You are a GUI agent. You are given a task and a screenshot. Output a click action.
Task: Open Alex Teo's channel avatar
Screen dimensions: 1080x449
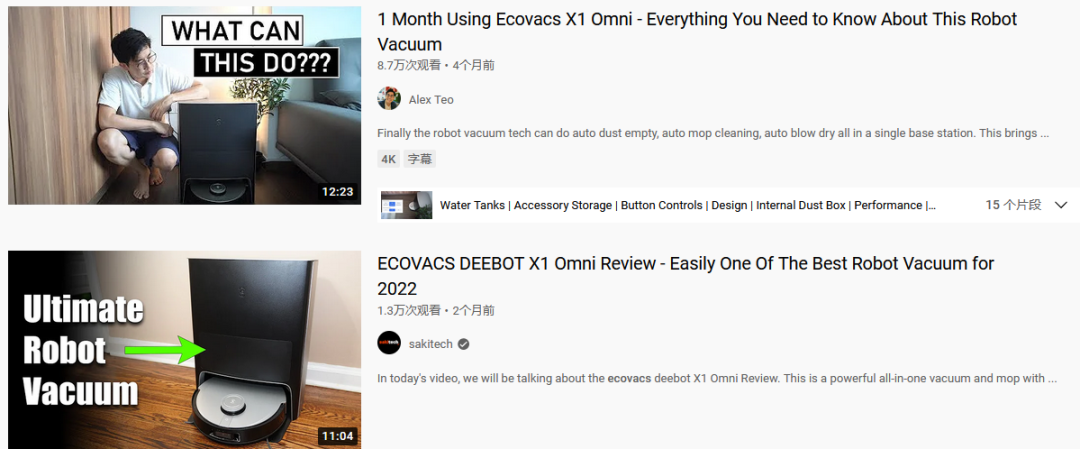coord(389,98)
